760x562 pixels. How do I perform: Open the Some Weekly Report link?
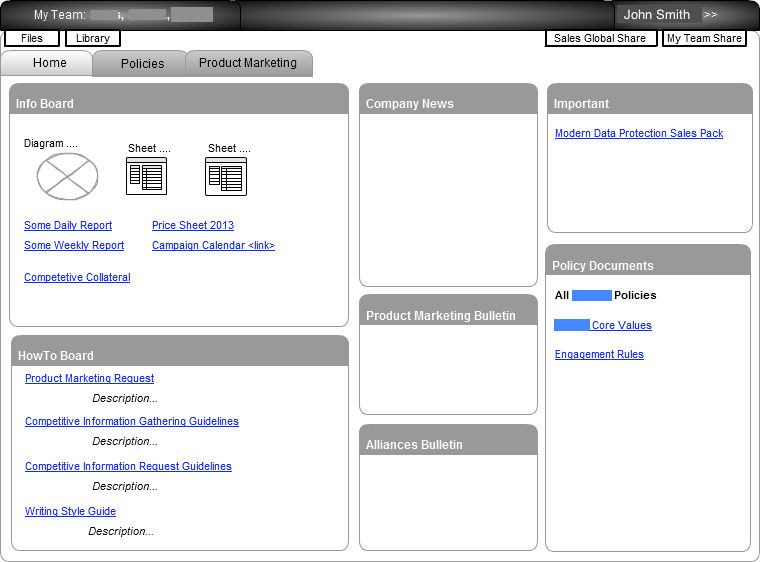74,246
